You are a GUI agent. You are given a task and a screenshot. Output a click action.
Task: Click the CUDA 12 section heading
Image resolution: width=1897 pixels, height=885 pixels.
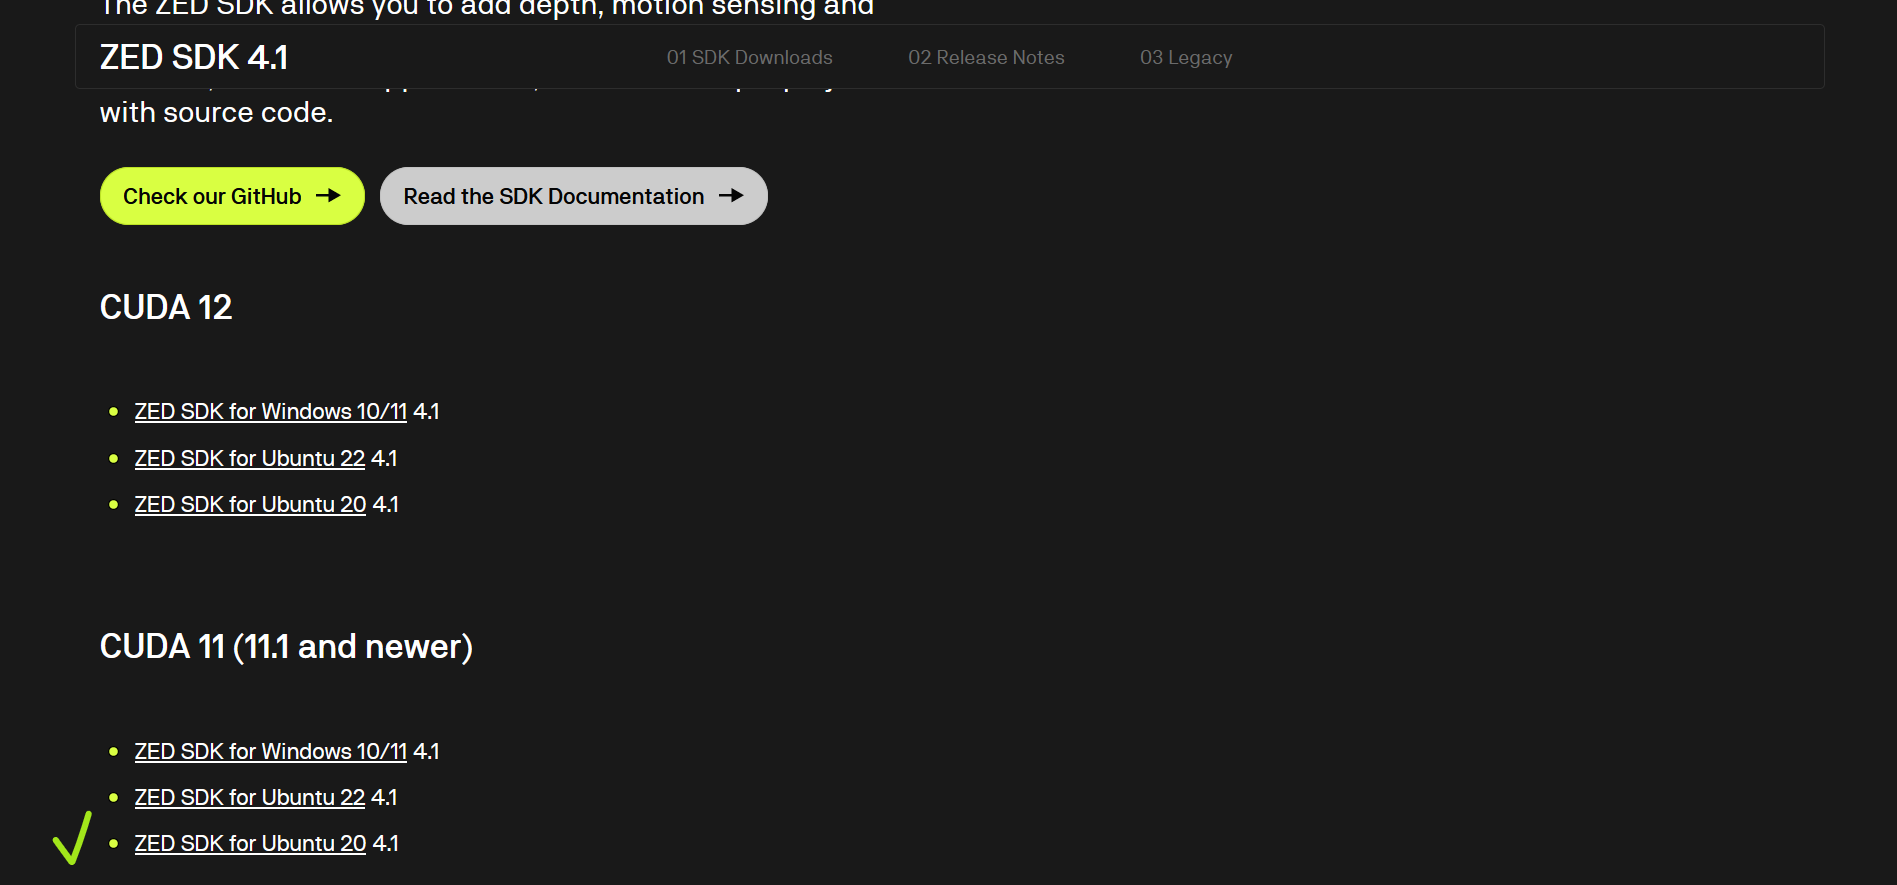[x=166, y=307]
